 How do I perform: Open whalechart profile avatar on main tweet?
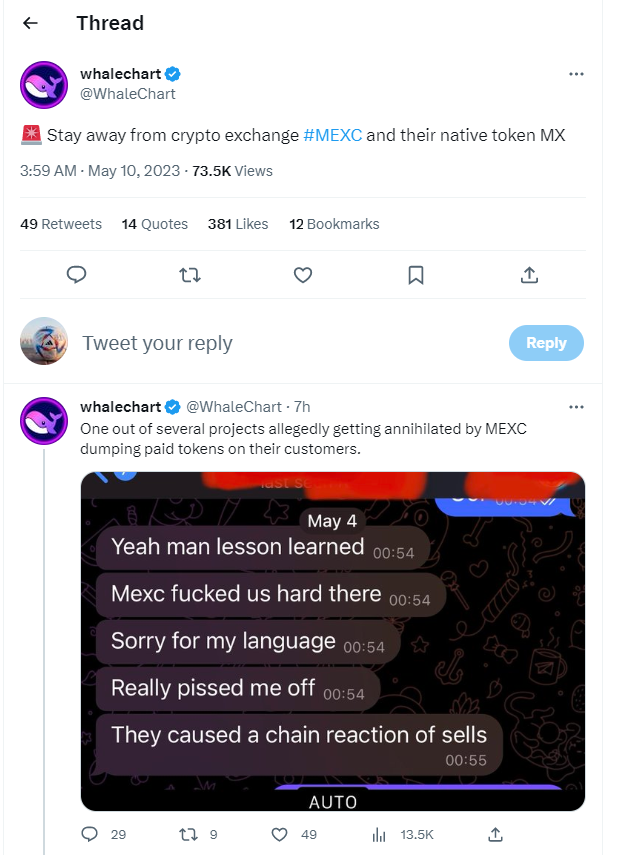click(44, 84)
